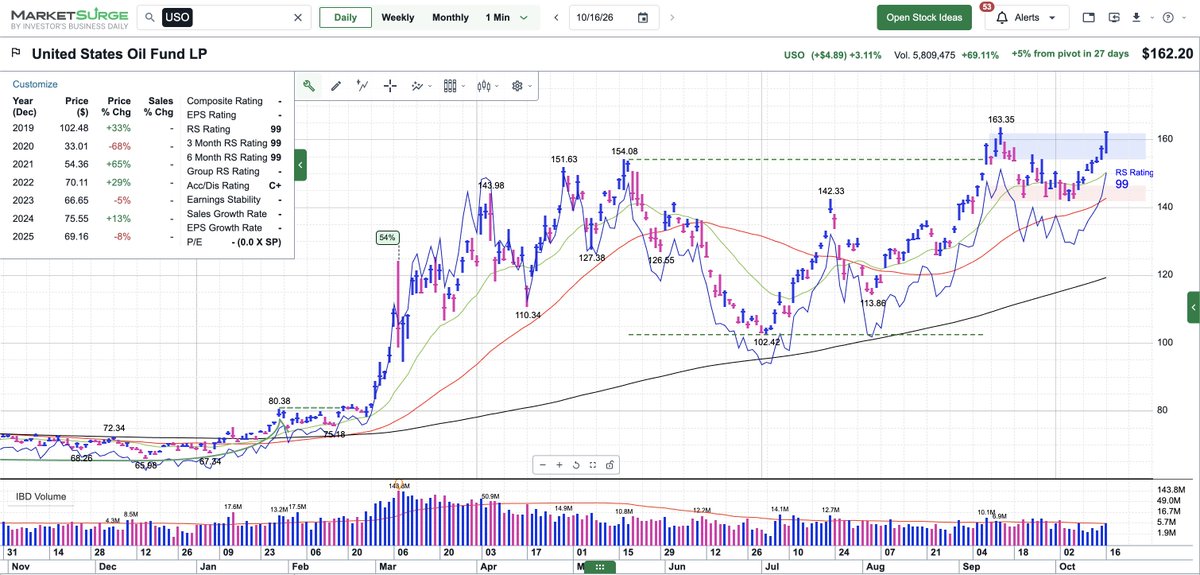Viewport: 1200px width, 575px height.
Task: Click the IBD Volume label
Action: point(41,496)
